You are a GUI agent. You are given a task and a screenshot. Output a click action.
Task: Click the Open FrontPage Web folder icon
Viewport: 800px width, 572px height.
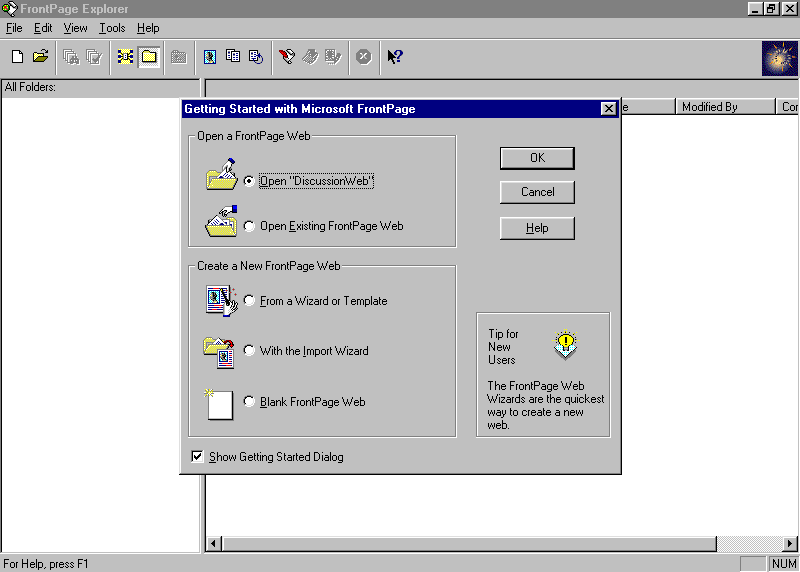click(41, 57)
